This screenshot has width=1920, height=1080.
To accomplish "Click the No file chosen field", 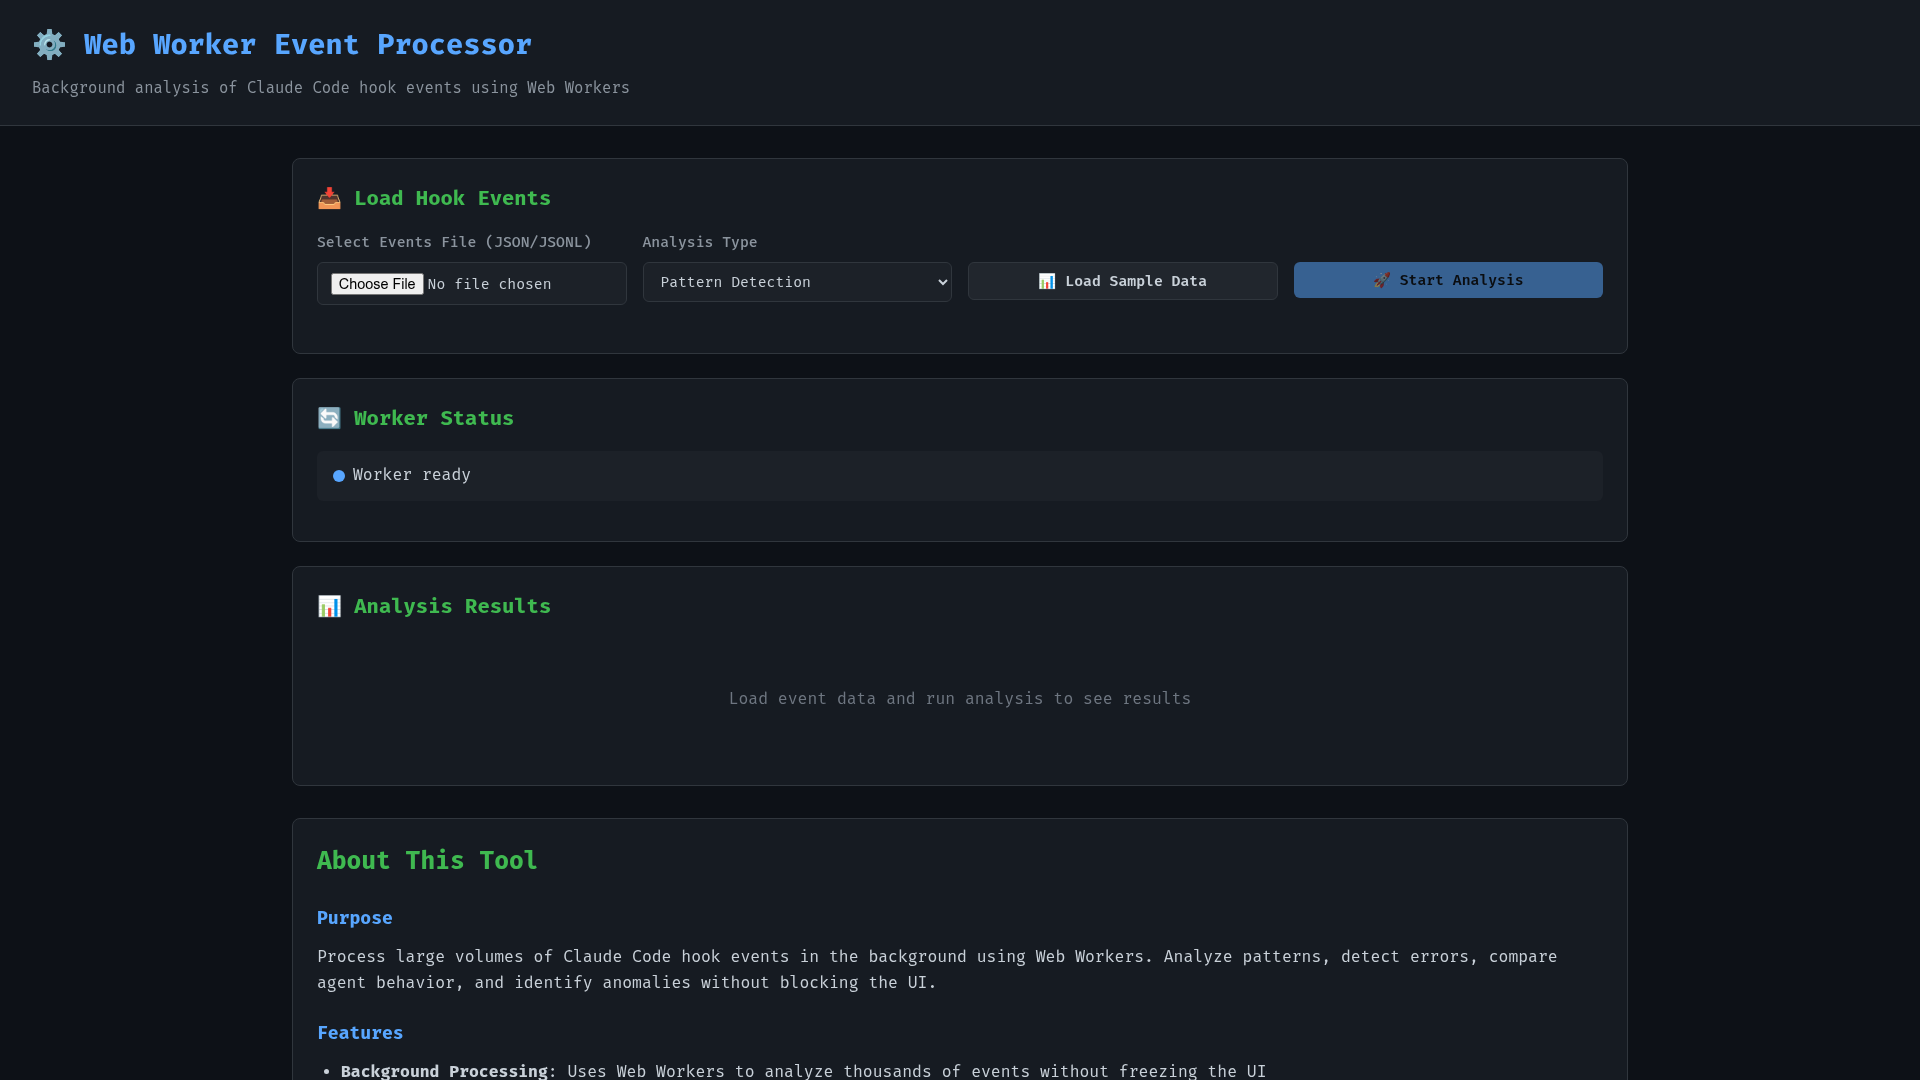I will pyautogui.click(x=490, y=285).
